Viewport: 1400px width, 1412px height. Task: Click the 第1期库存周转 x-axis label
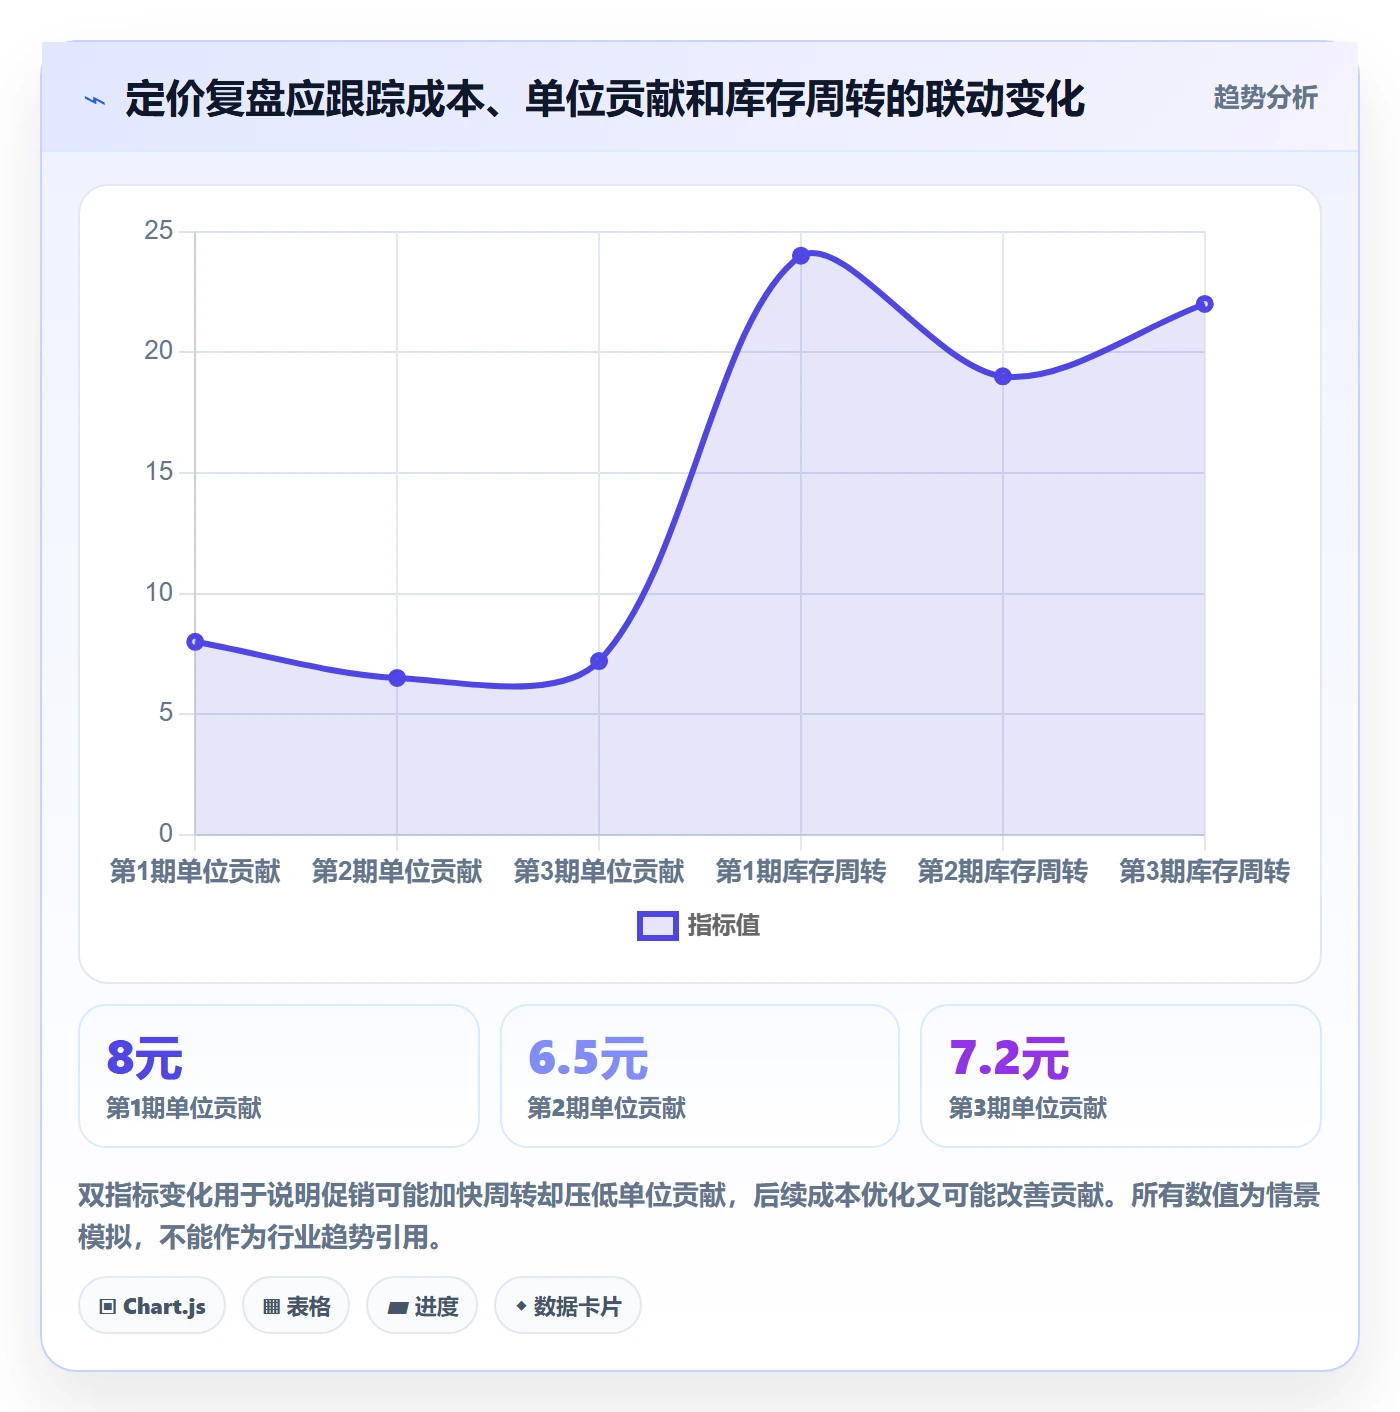click(x=801, y=872)
